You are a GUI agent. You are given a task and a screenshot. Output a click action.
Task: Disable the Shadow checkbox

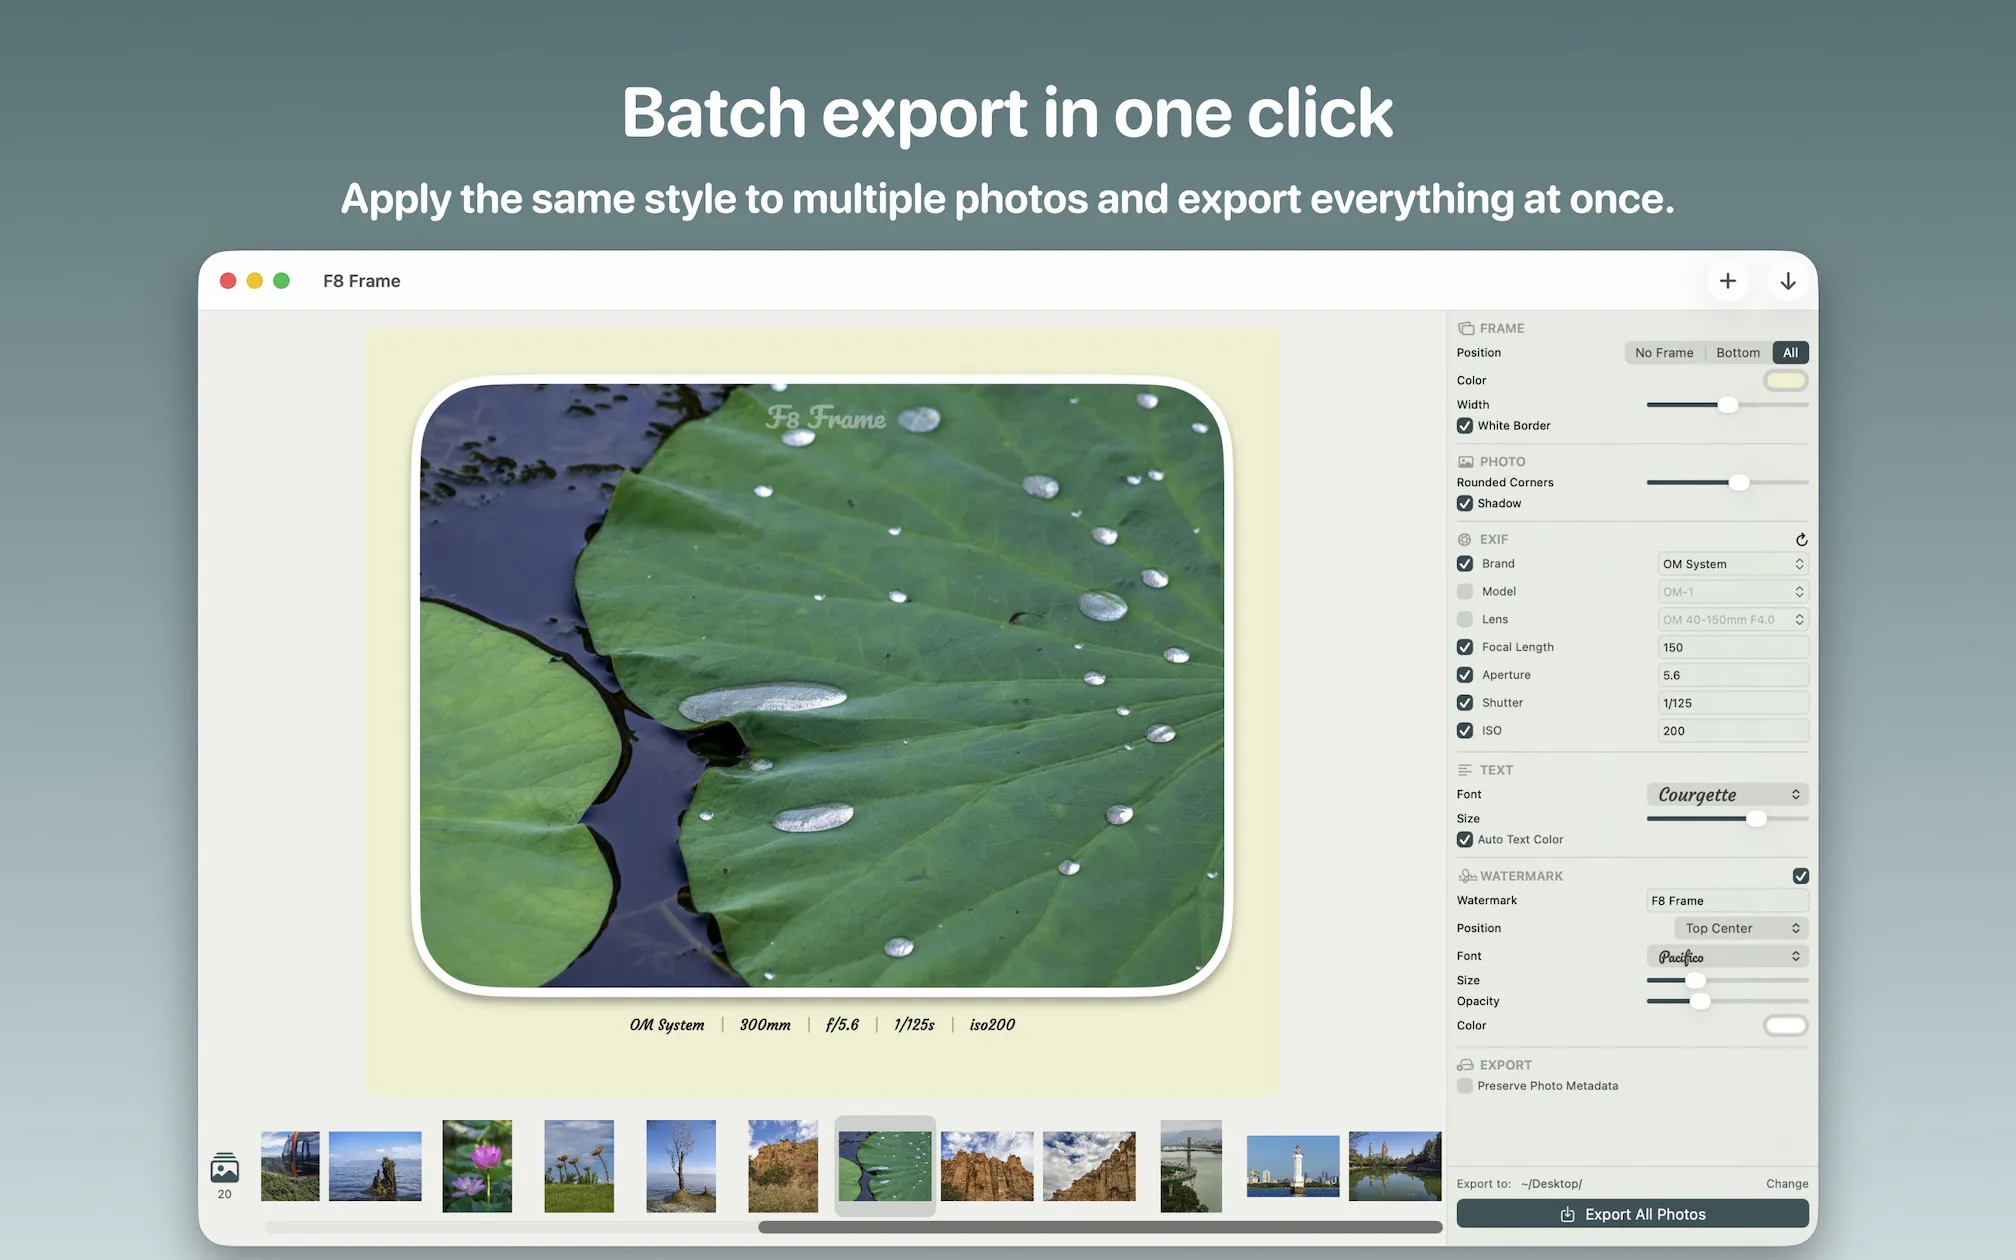pyautogui.click(x=1465, y=504)
